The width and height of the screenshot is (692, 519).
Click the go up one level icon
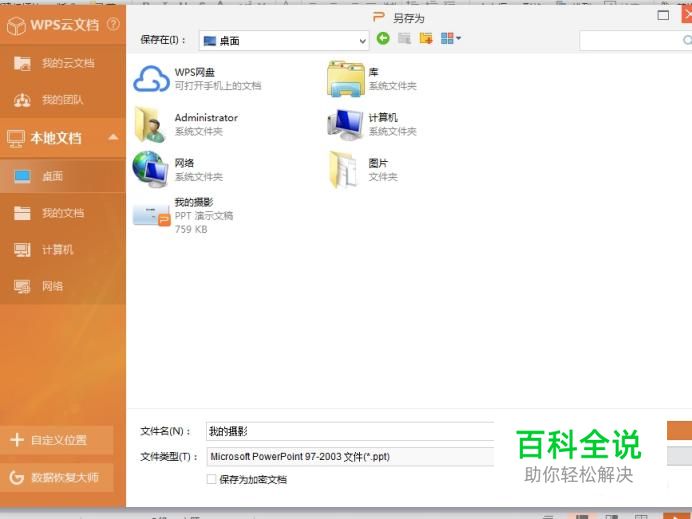404,38
